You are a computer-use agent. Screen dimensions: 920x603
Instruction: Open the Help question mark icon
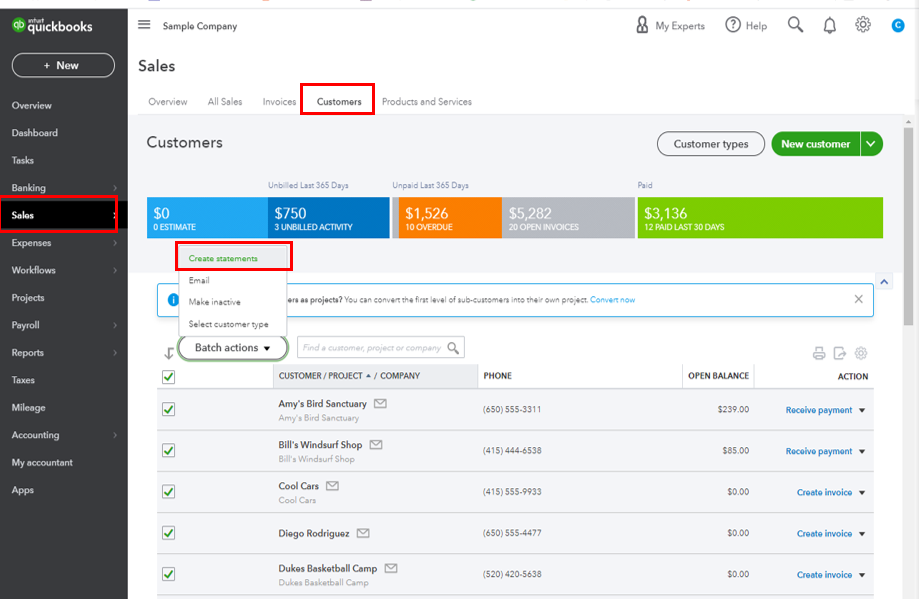pos(733,25)
